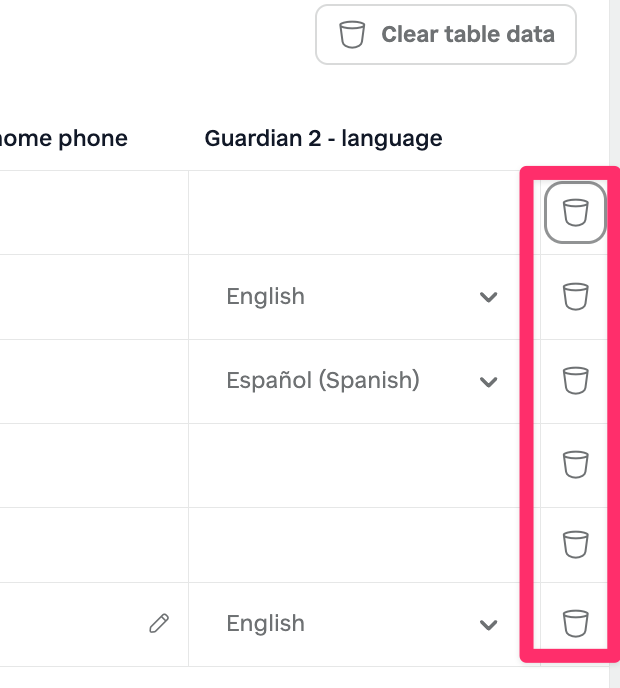Screen dimensions: 620x688
Task: Click the home phone cell beside Español (Spanish)
Action: tap(94, 381)
